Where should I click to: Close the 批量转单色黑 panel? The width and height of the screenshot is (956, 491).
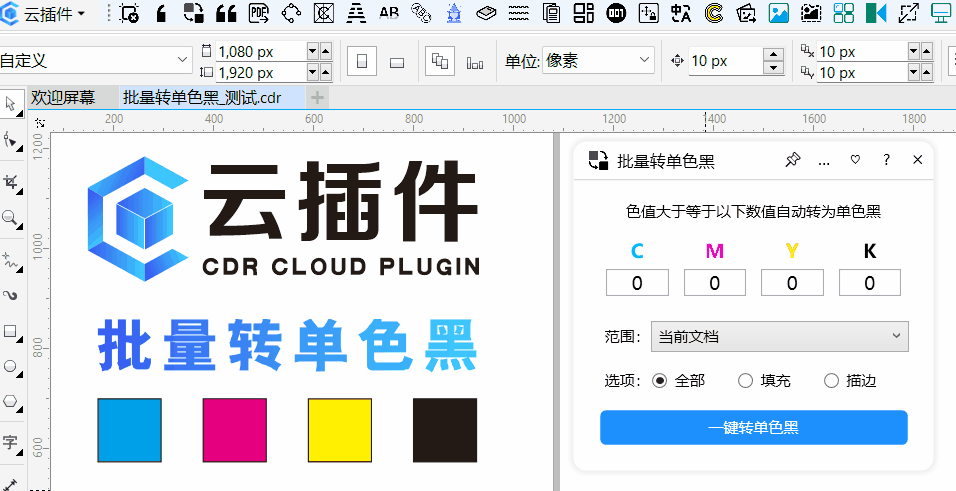tap(918, 160)
